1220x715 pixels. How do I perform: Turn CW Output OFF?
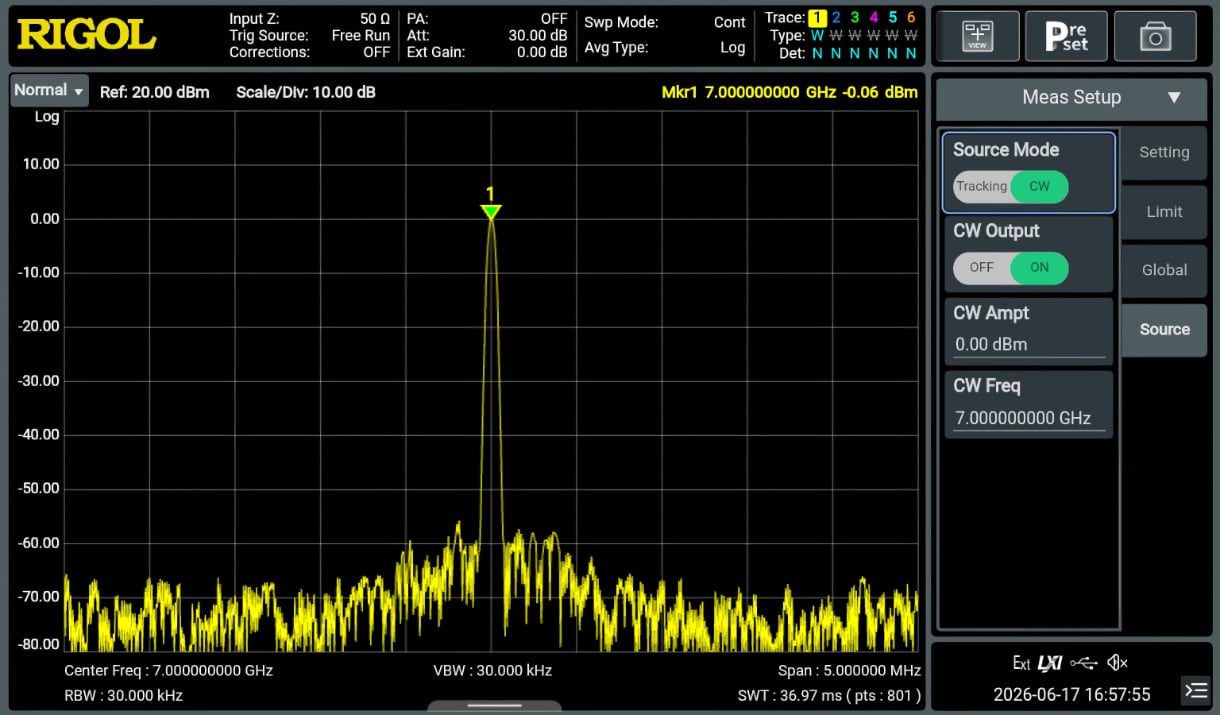tap(981, 268)
